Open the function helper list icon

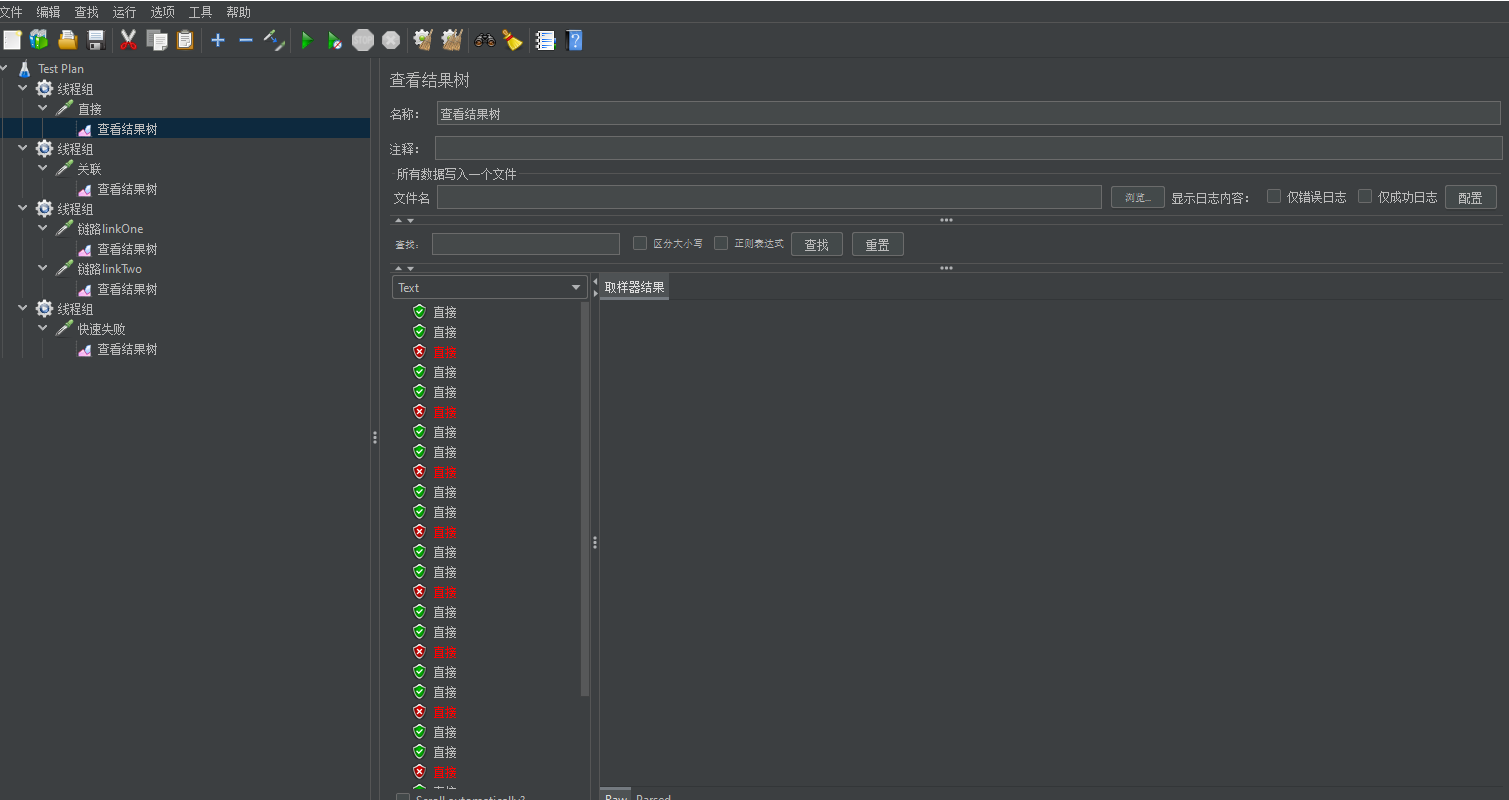[545, 40]
